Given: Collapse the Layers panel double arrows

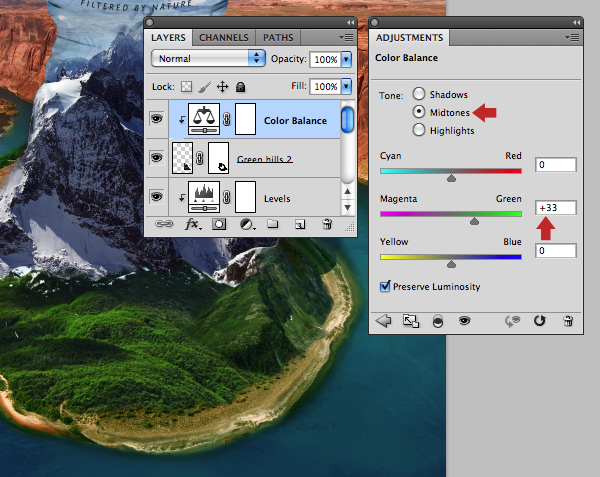Looking at the screenshot, I should [x=350, y=23].
